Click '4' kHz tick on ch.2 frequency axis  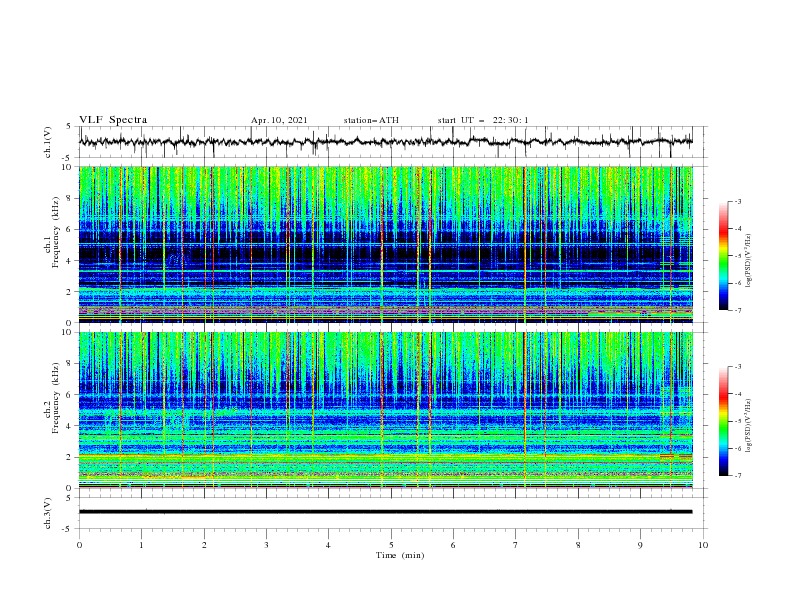tap(70, 426)
